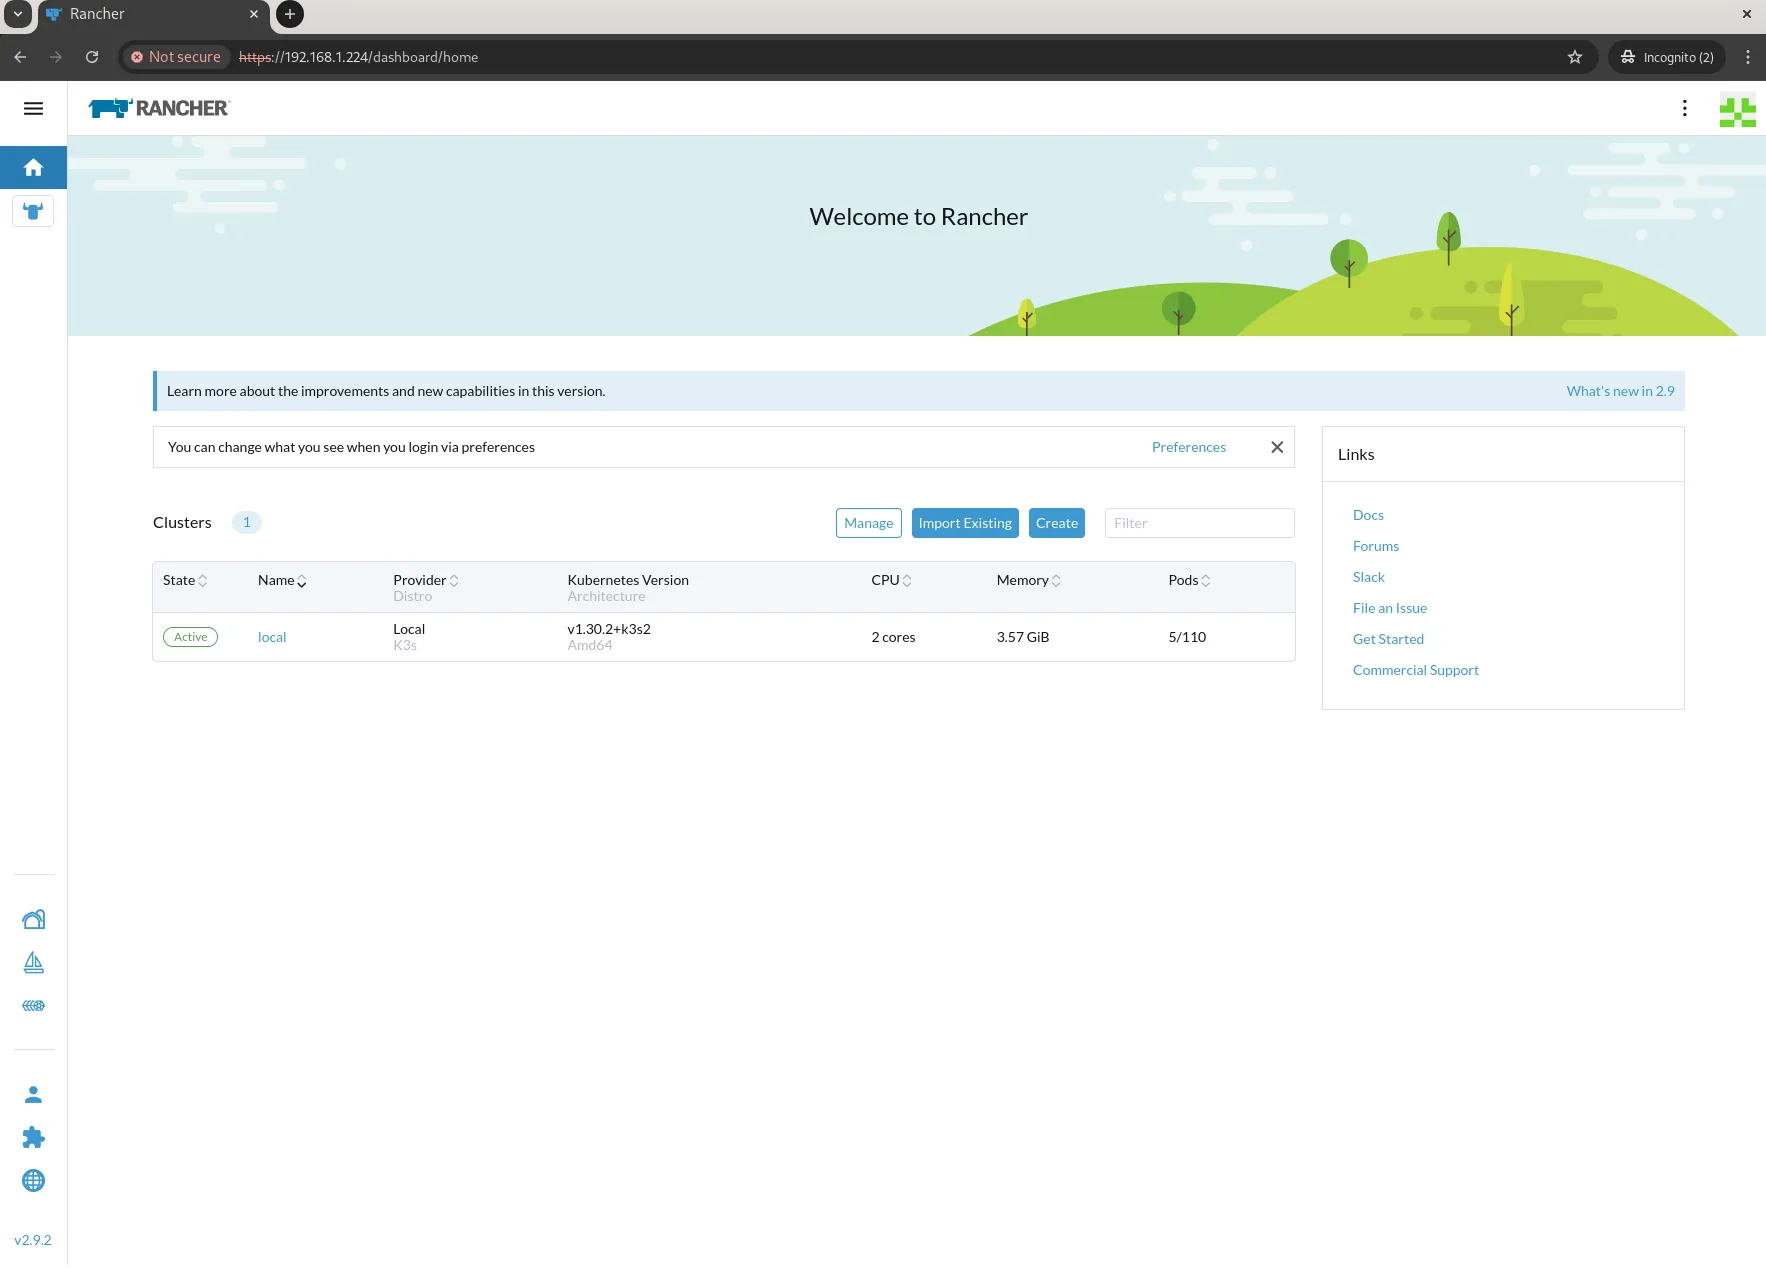The image size is (1766, 1268).
Task: Sort clusters by Name column
Action: [282, 580]
